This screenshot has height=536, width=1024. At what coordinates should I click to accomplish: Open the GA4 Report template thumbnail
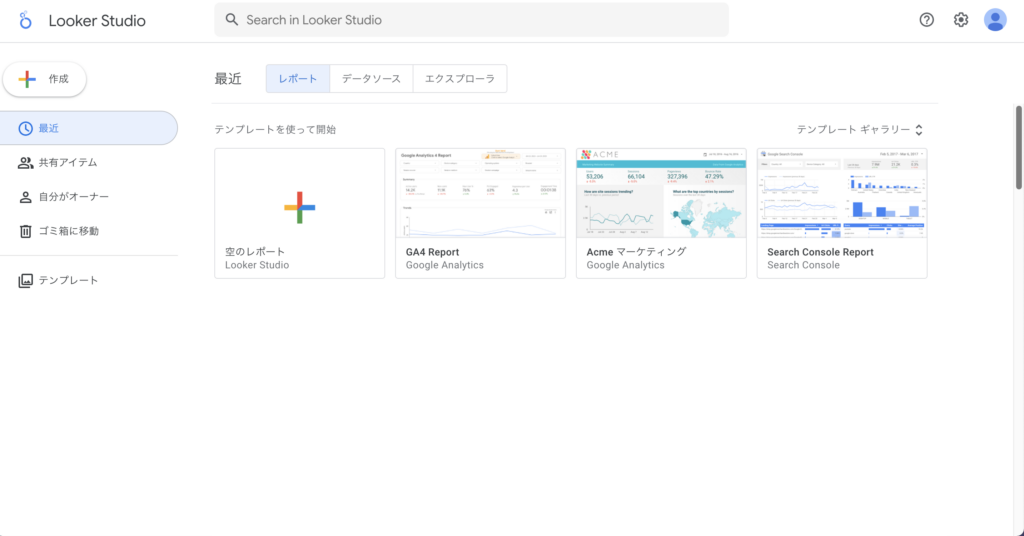481,193
